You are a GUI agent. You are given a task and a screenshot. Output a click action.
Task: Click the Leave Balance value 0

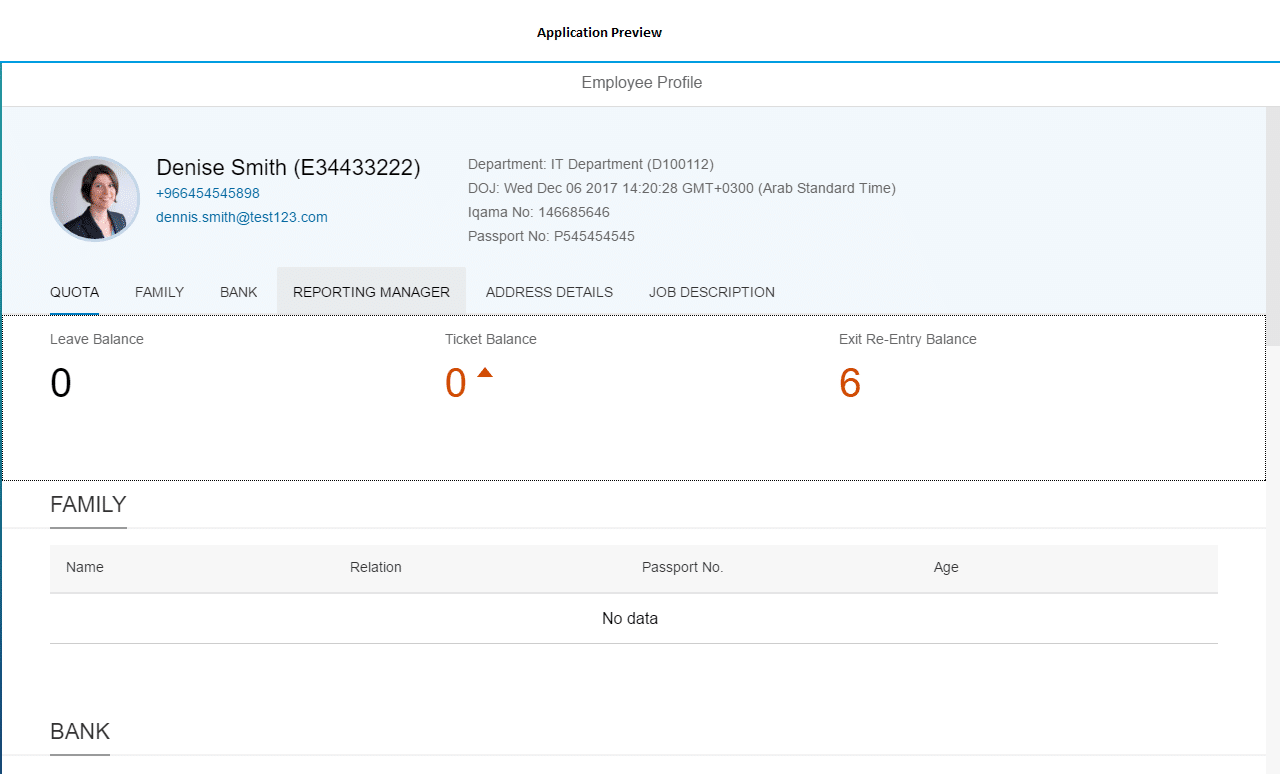[61, 384]
